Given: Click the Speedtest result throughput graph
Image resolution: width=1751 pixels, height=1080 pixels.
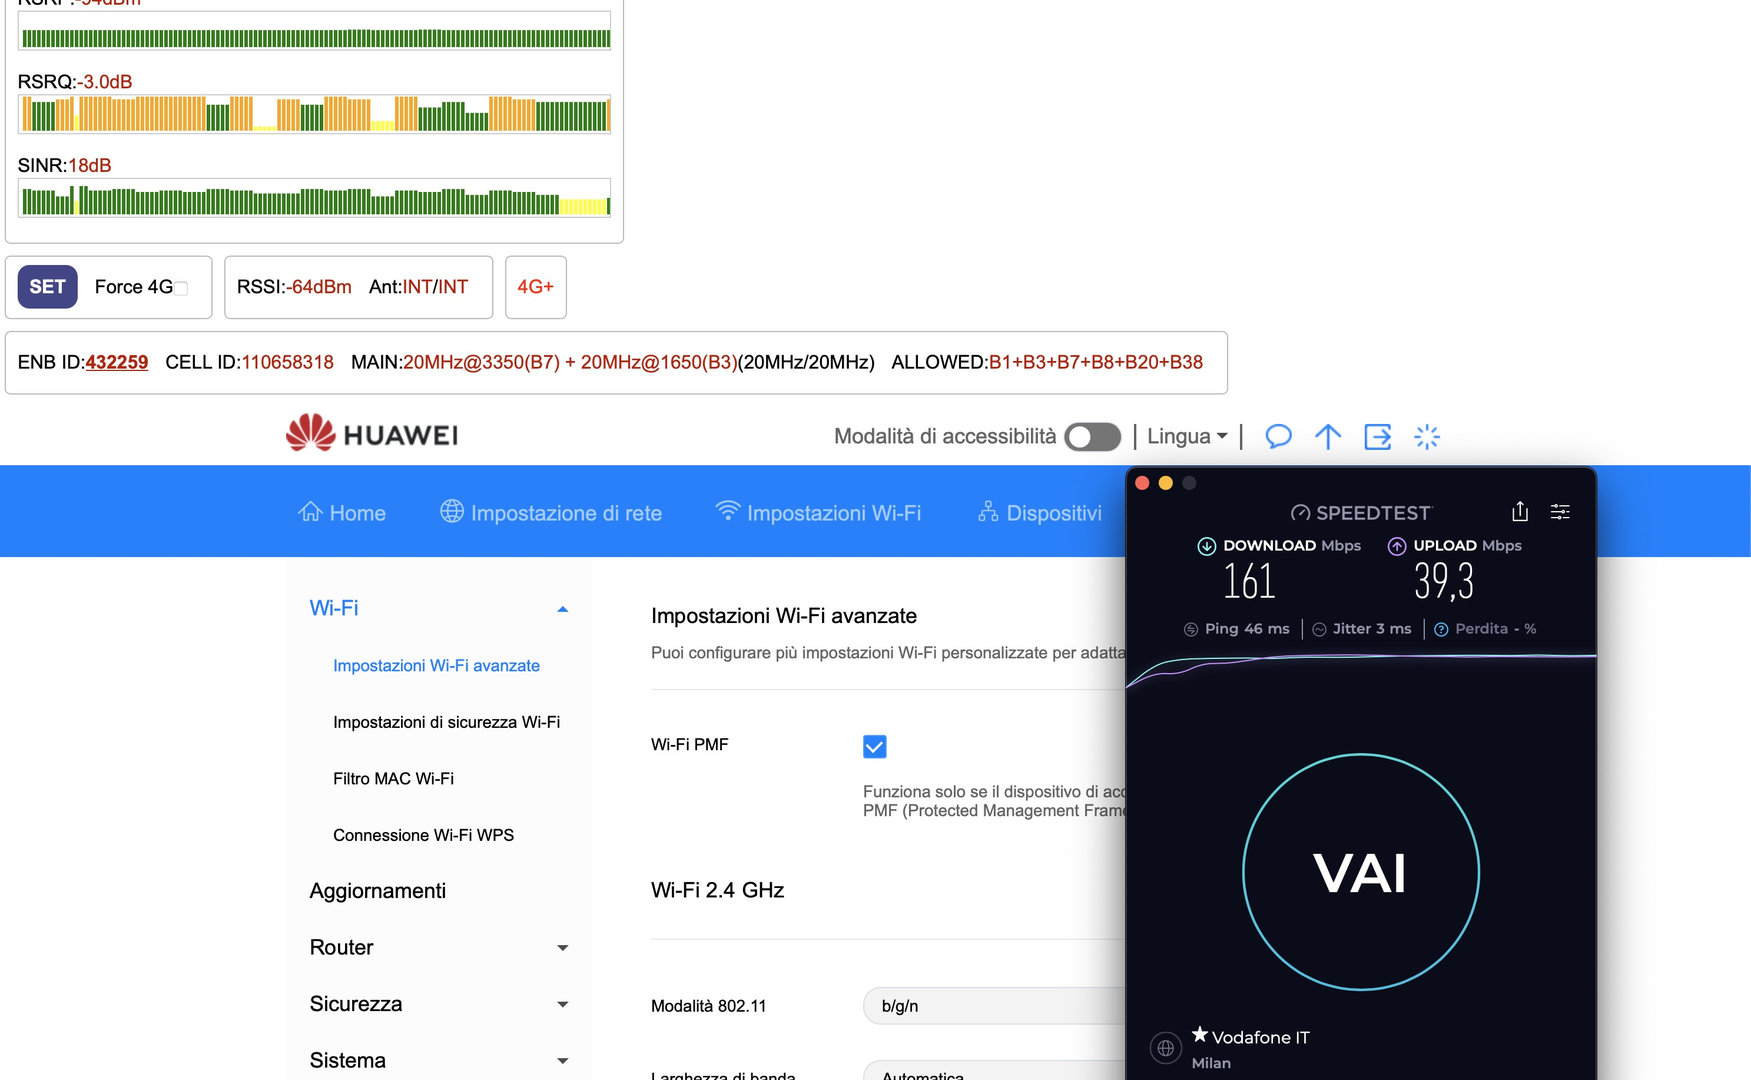Looking at the screenshot, I should (x=1361, y=670).
